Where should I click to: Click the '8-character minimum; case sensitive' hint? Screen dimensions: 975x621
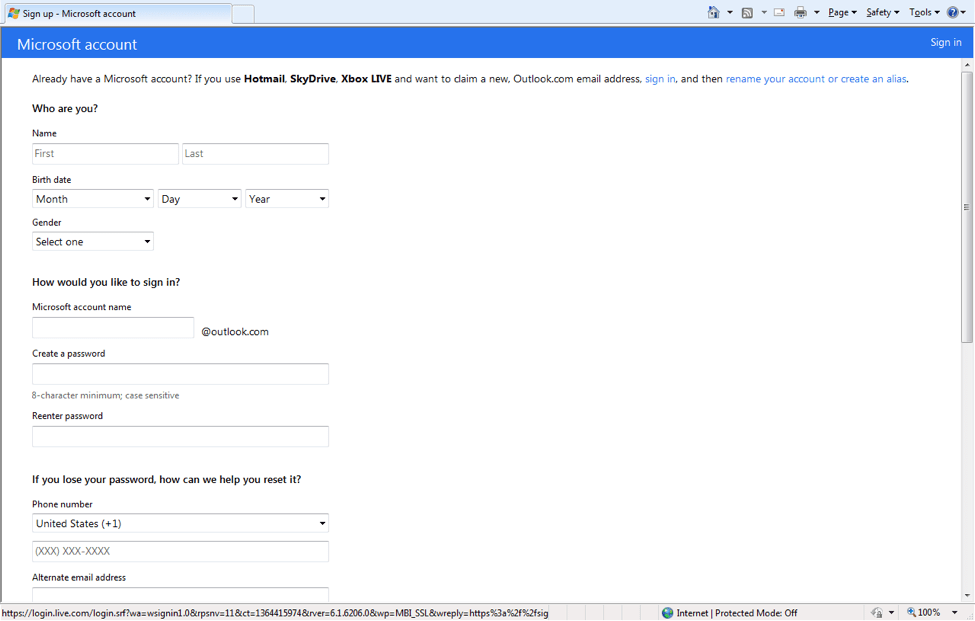(106, 395)
